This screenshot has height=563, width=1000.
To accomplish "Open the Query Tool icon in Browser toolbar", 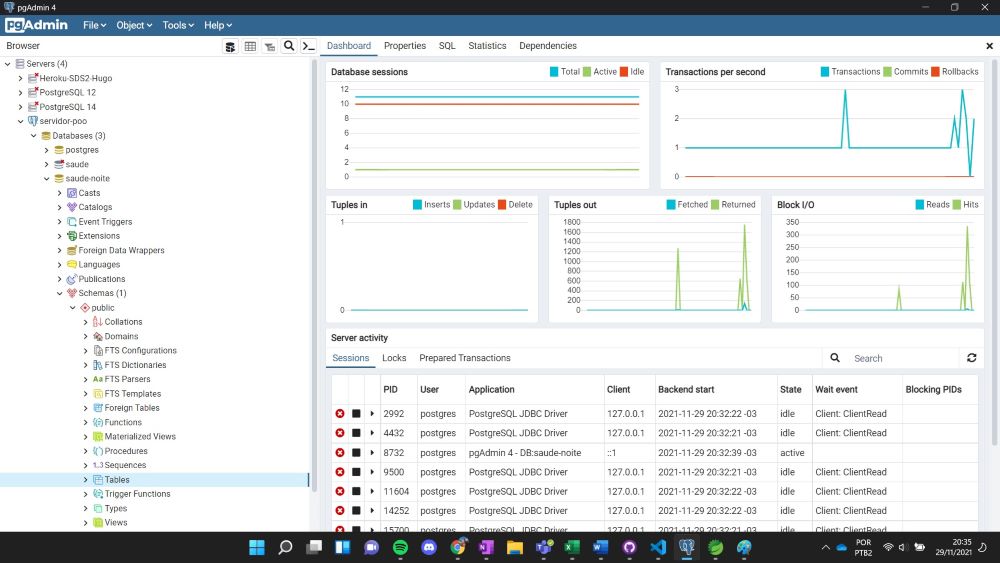I will 230,46.
